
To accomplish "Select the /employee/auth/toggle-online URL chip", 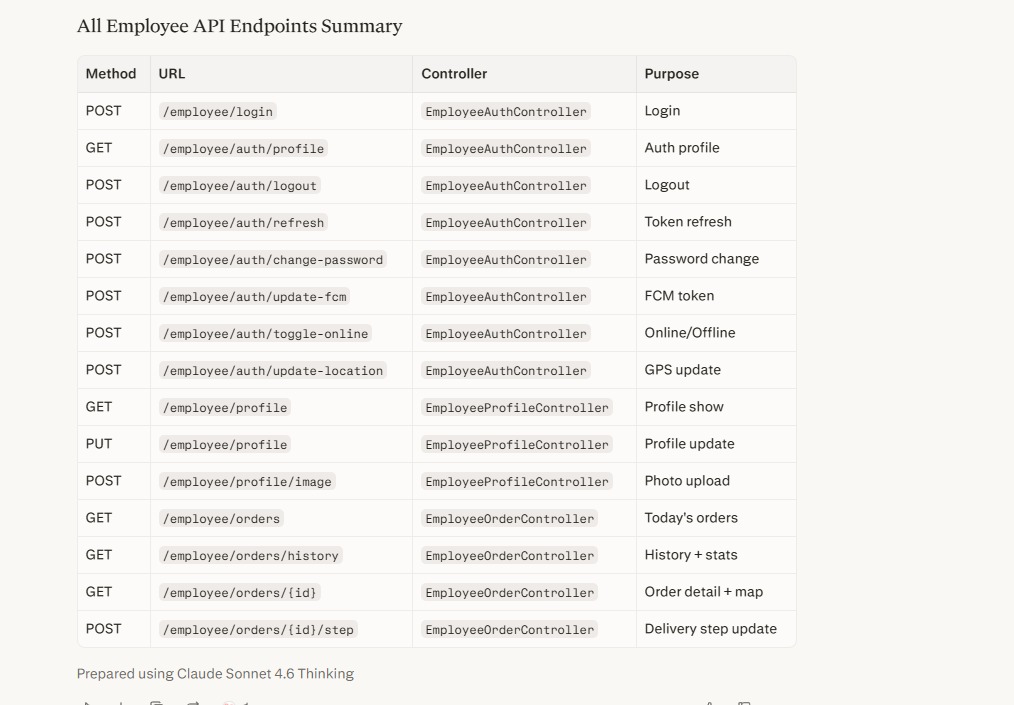I will [x=265, y=333].
